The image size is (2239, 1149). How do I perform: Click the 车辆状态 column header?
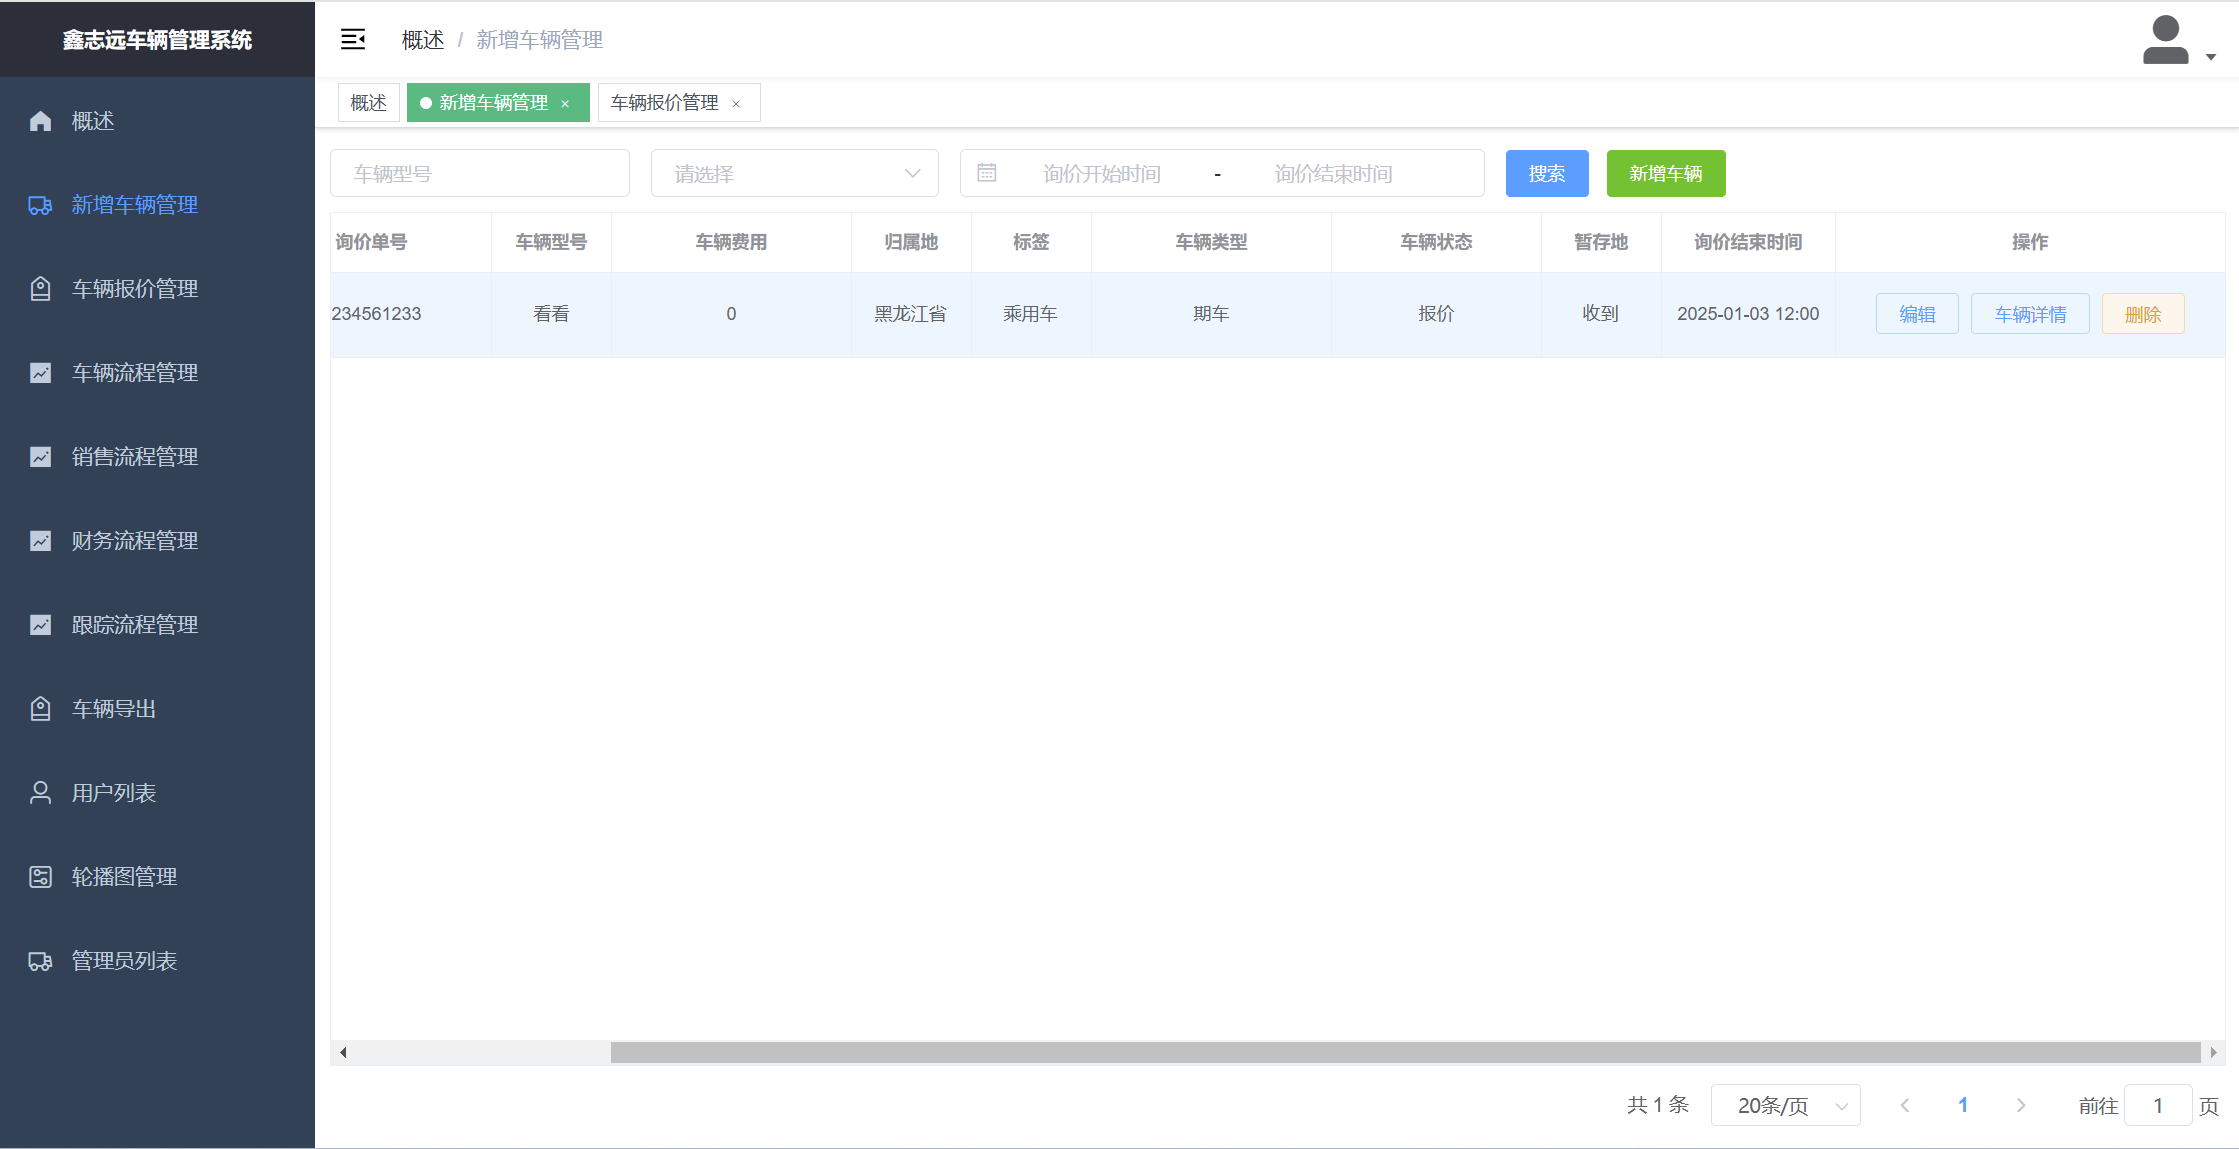click(x=1436, y=242)
